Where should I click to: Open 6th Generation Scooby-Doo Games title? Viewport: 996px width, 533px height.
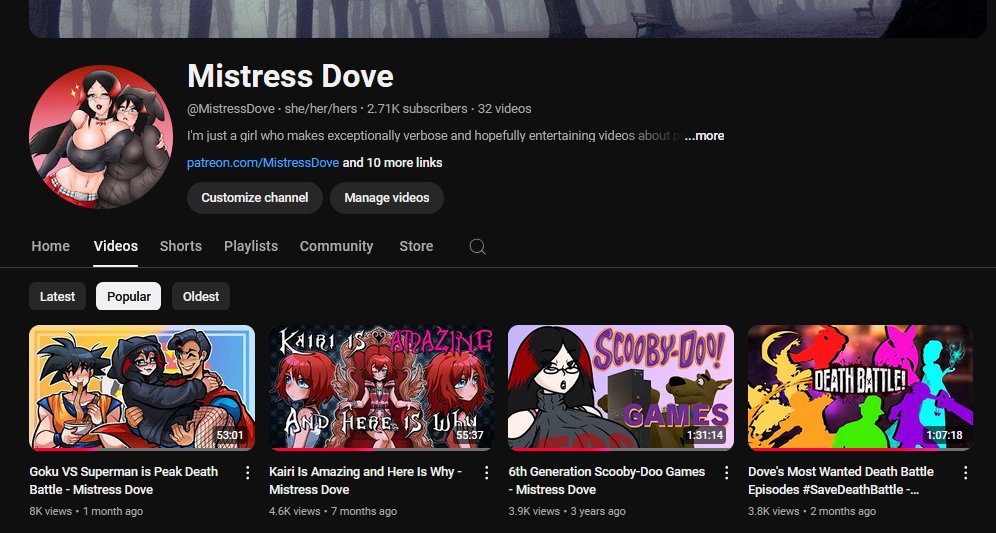[x=607, y=480]
